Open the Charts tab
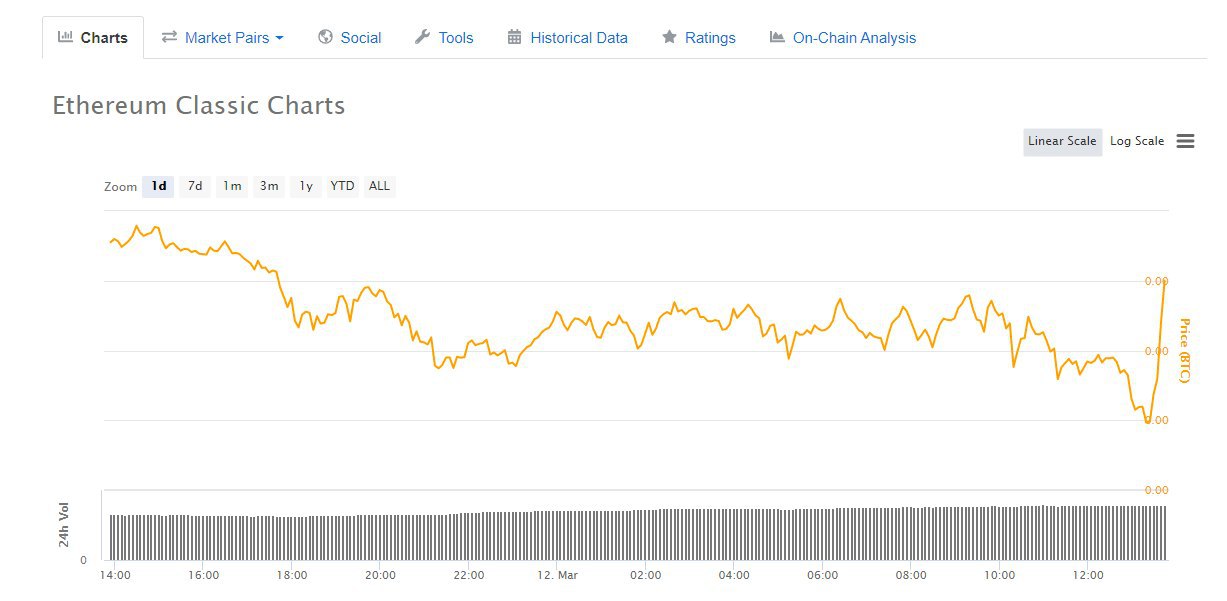The height and width of the screenshot is (601, 1227). point(93,38)
